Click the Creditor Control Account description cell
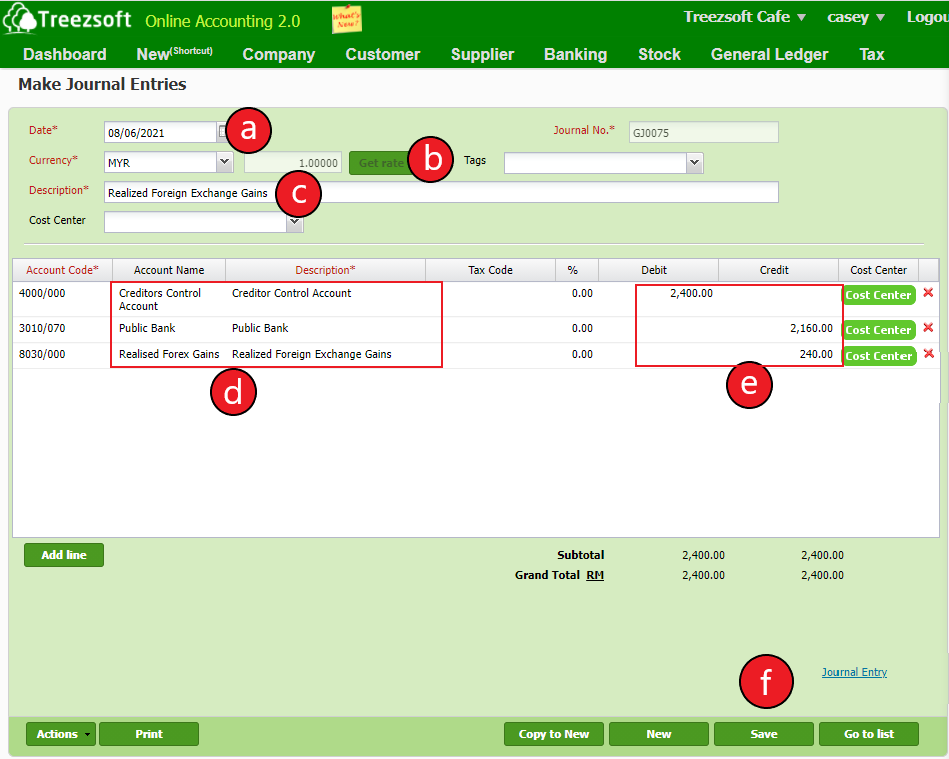 (x=292, y=293)
